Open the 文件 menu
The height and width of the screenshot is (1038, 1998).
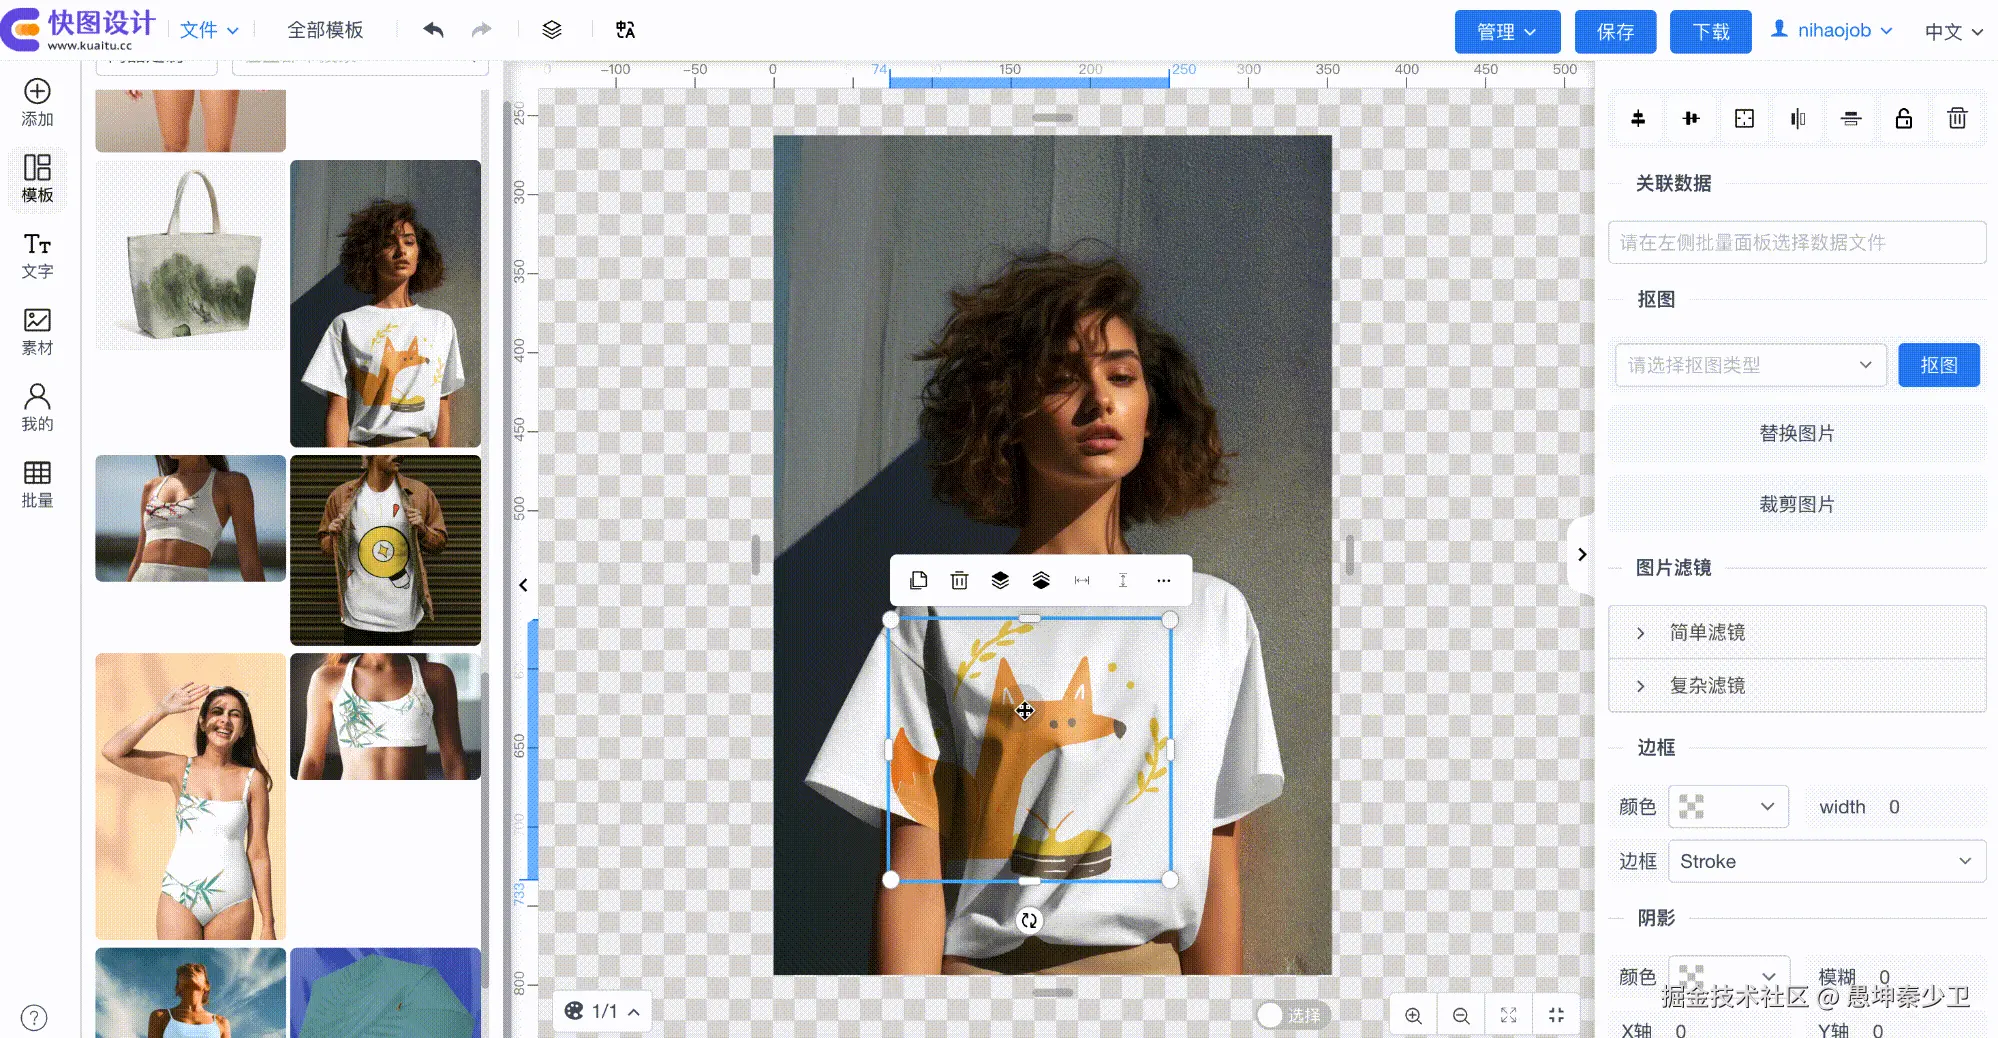click(x=208, y=30)
